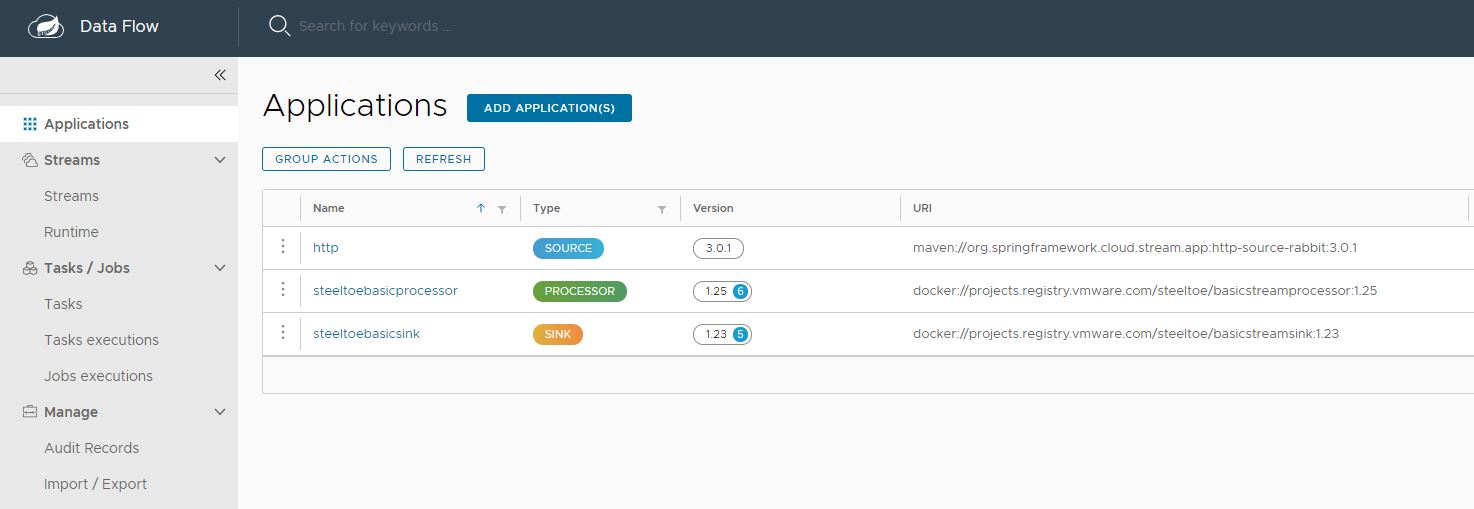
Task: Open Audit Records from the sidebar
Action: point(91,448)
